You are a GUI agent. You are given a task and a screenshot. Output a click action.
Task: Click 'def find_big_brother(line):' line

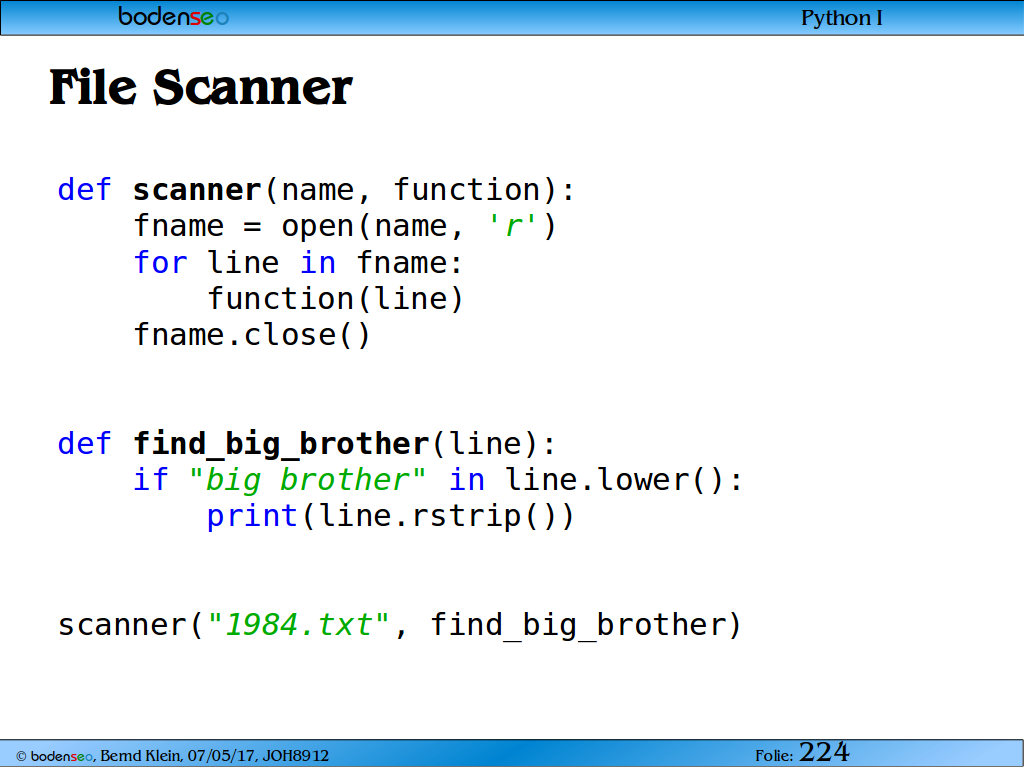click(x=307, y=444)
